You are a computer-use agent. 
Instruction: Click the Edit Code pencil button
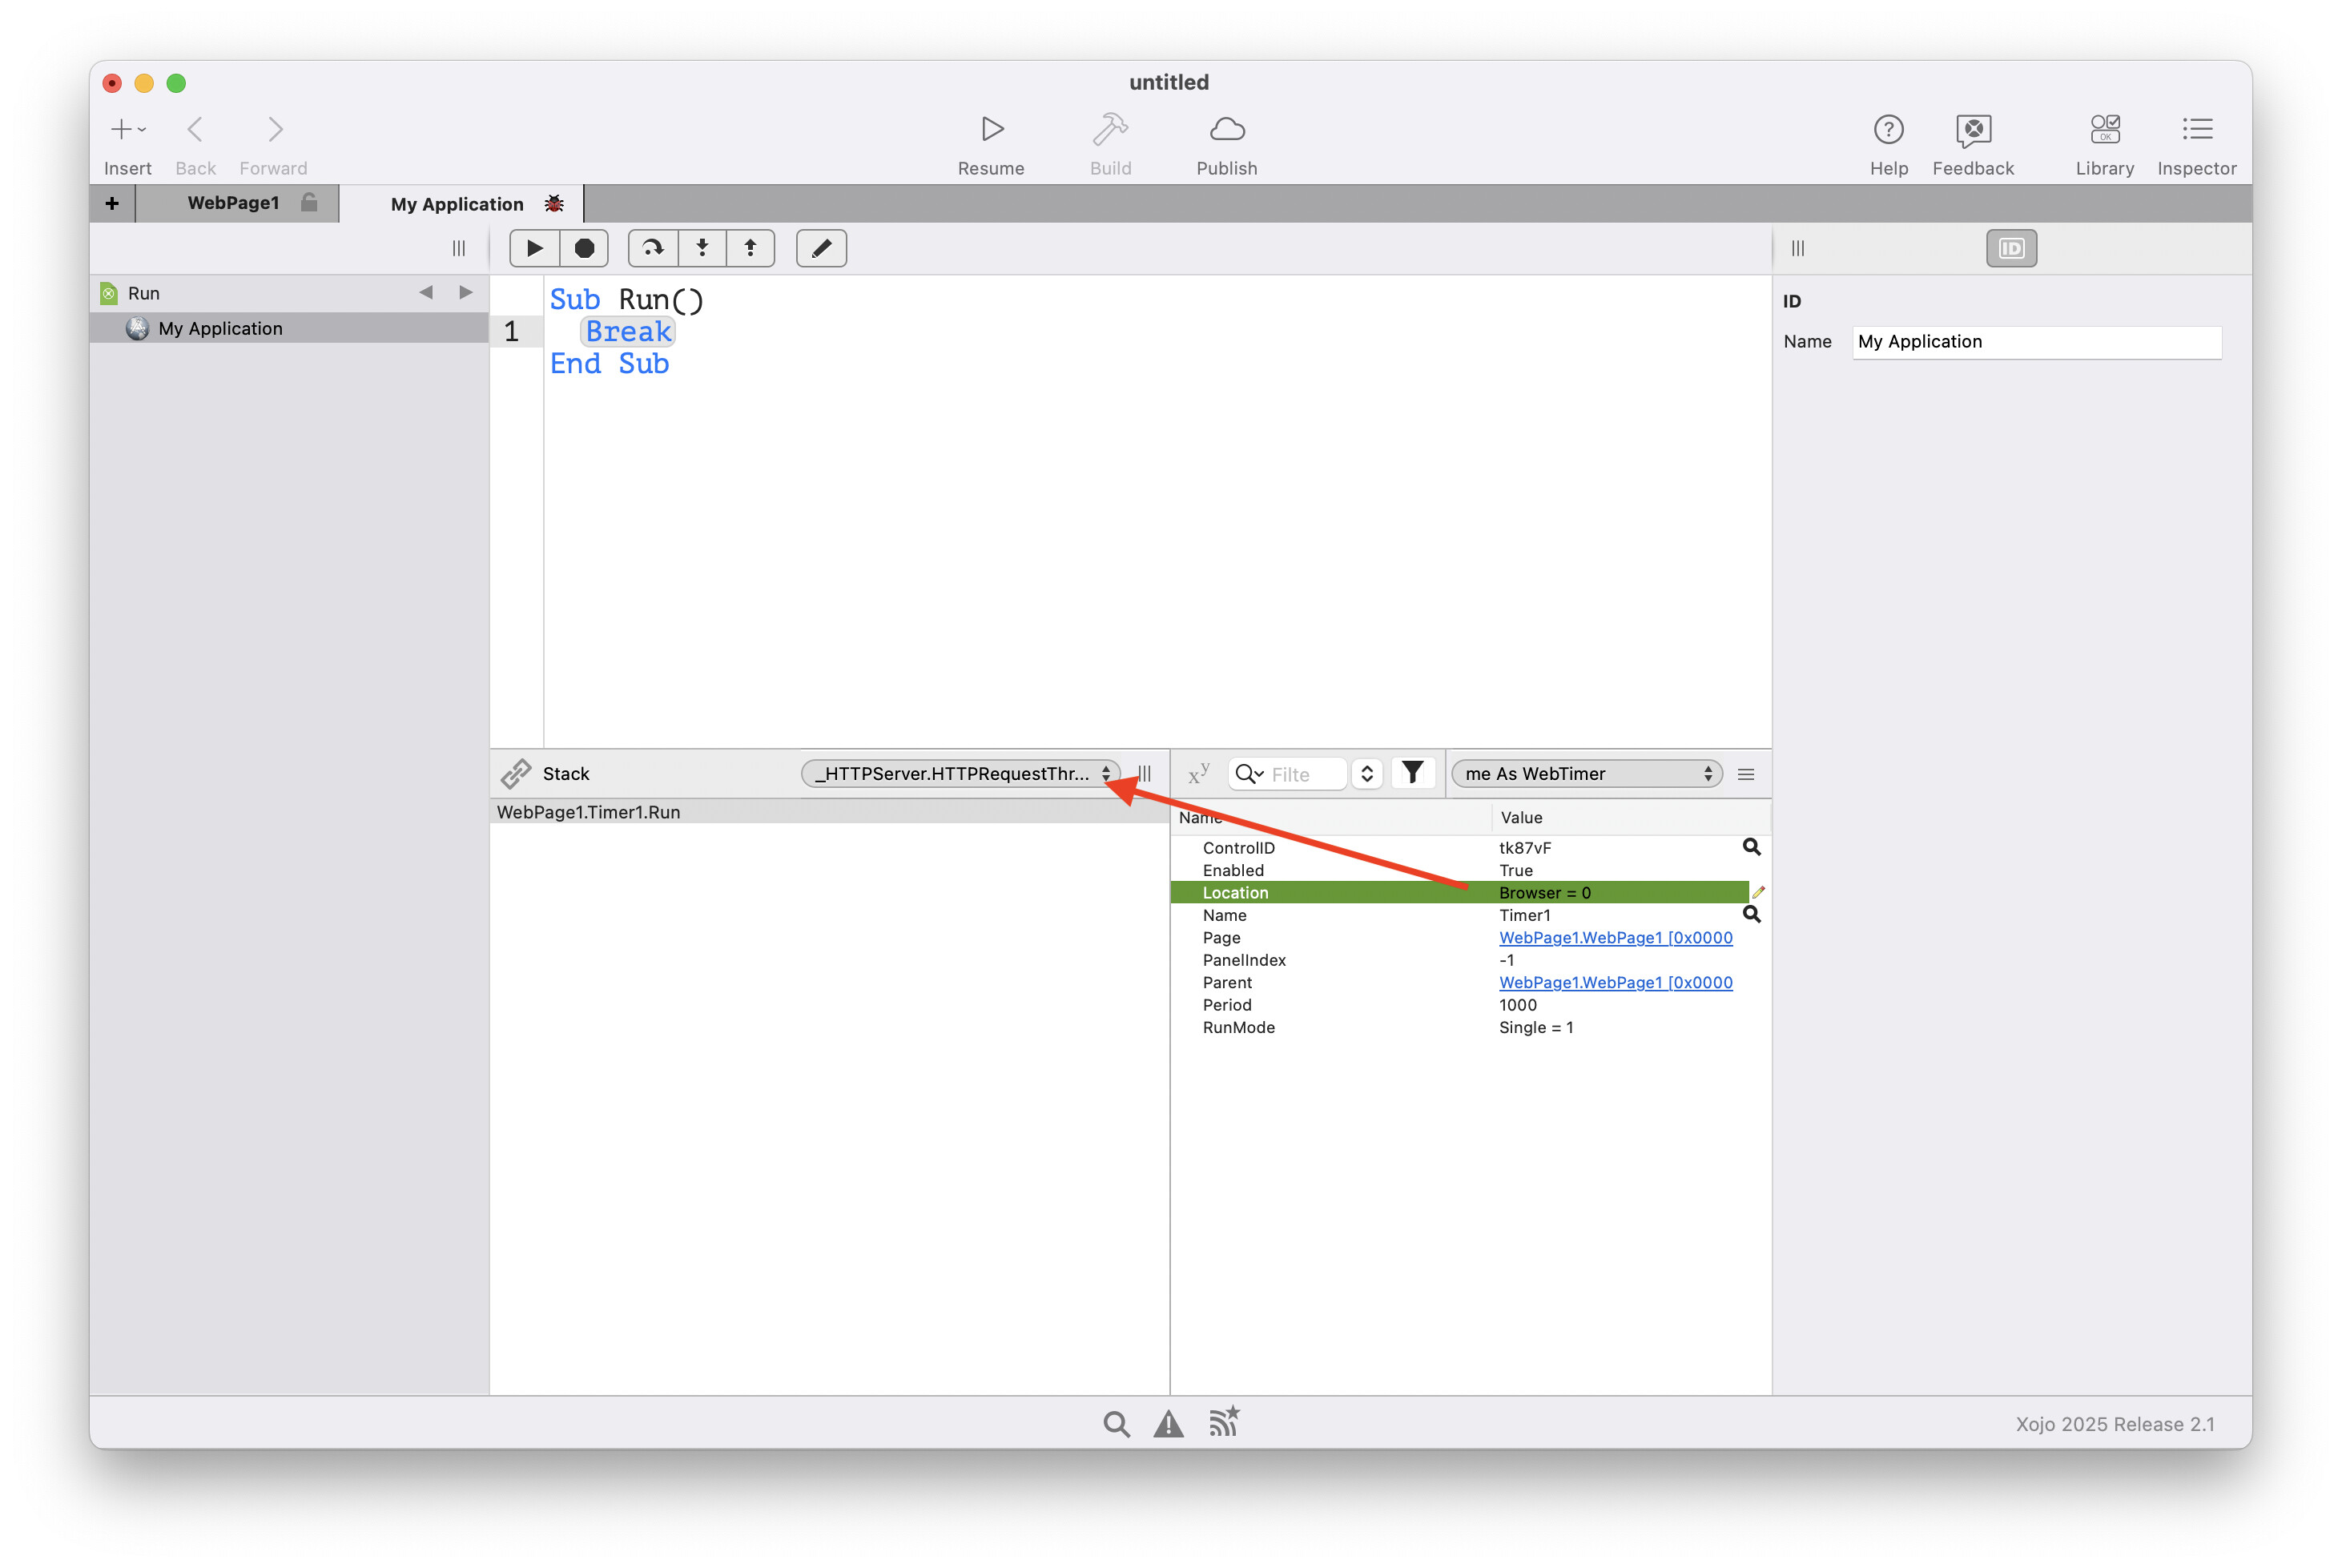[821, 248]
